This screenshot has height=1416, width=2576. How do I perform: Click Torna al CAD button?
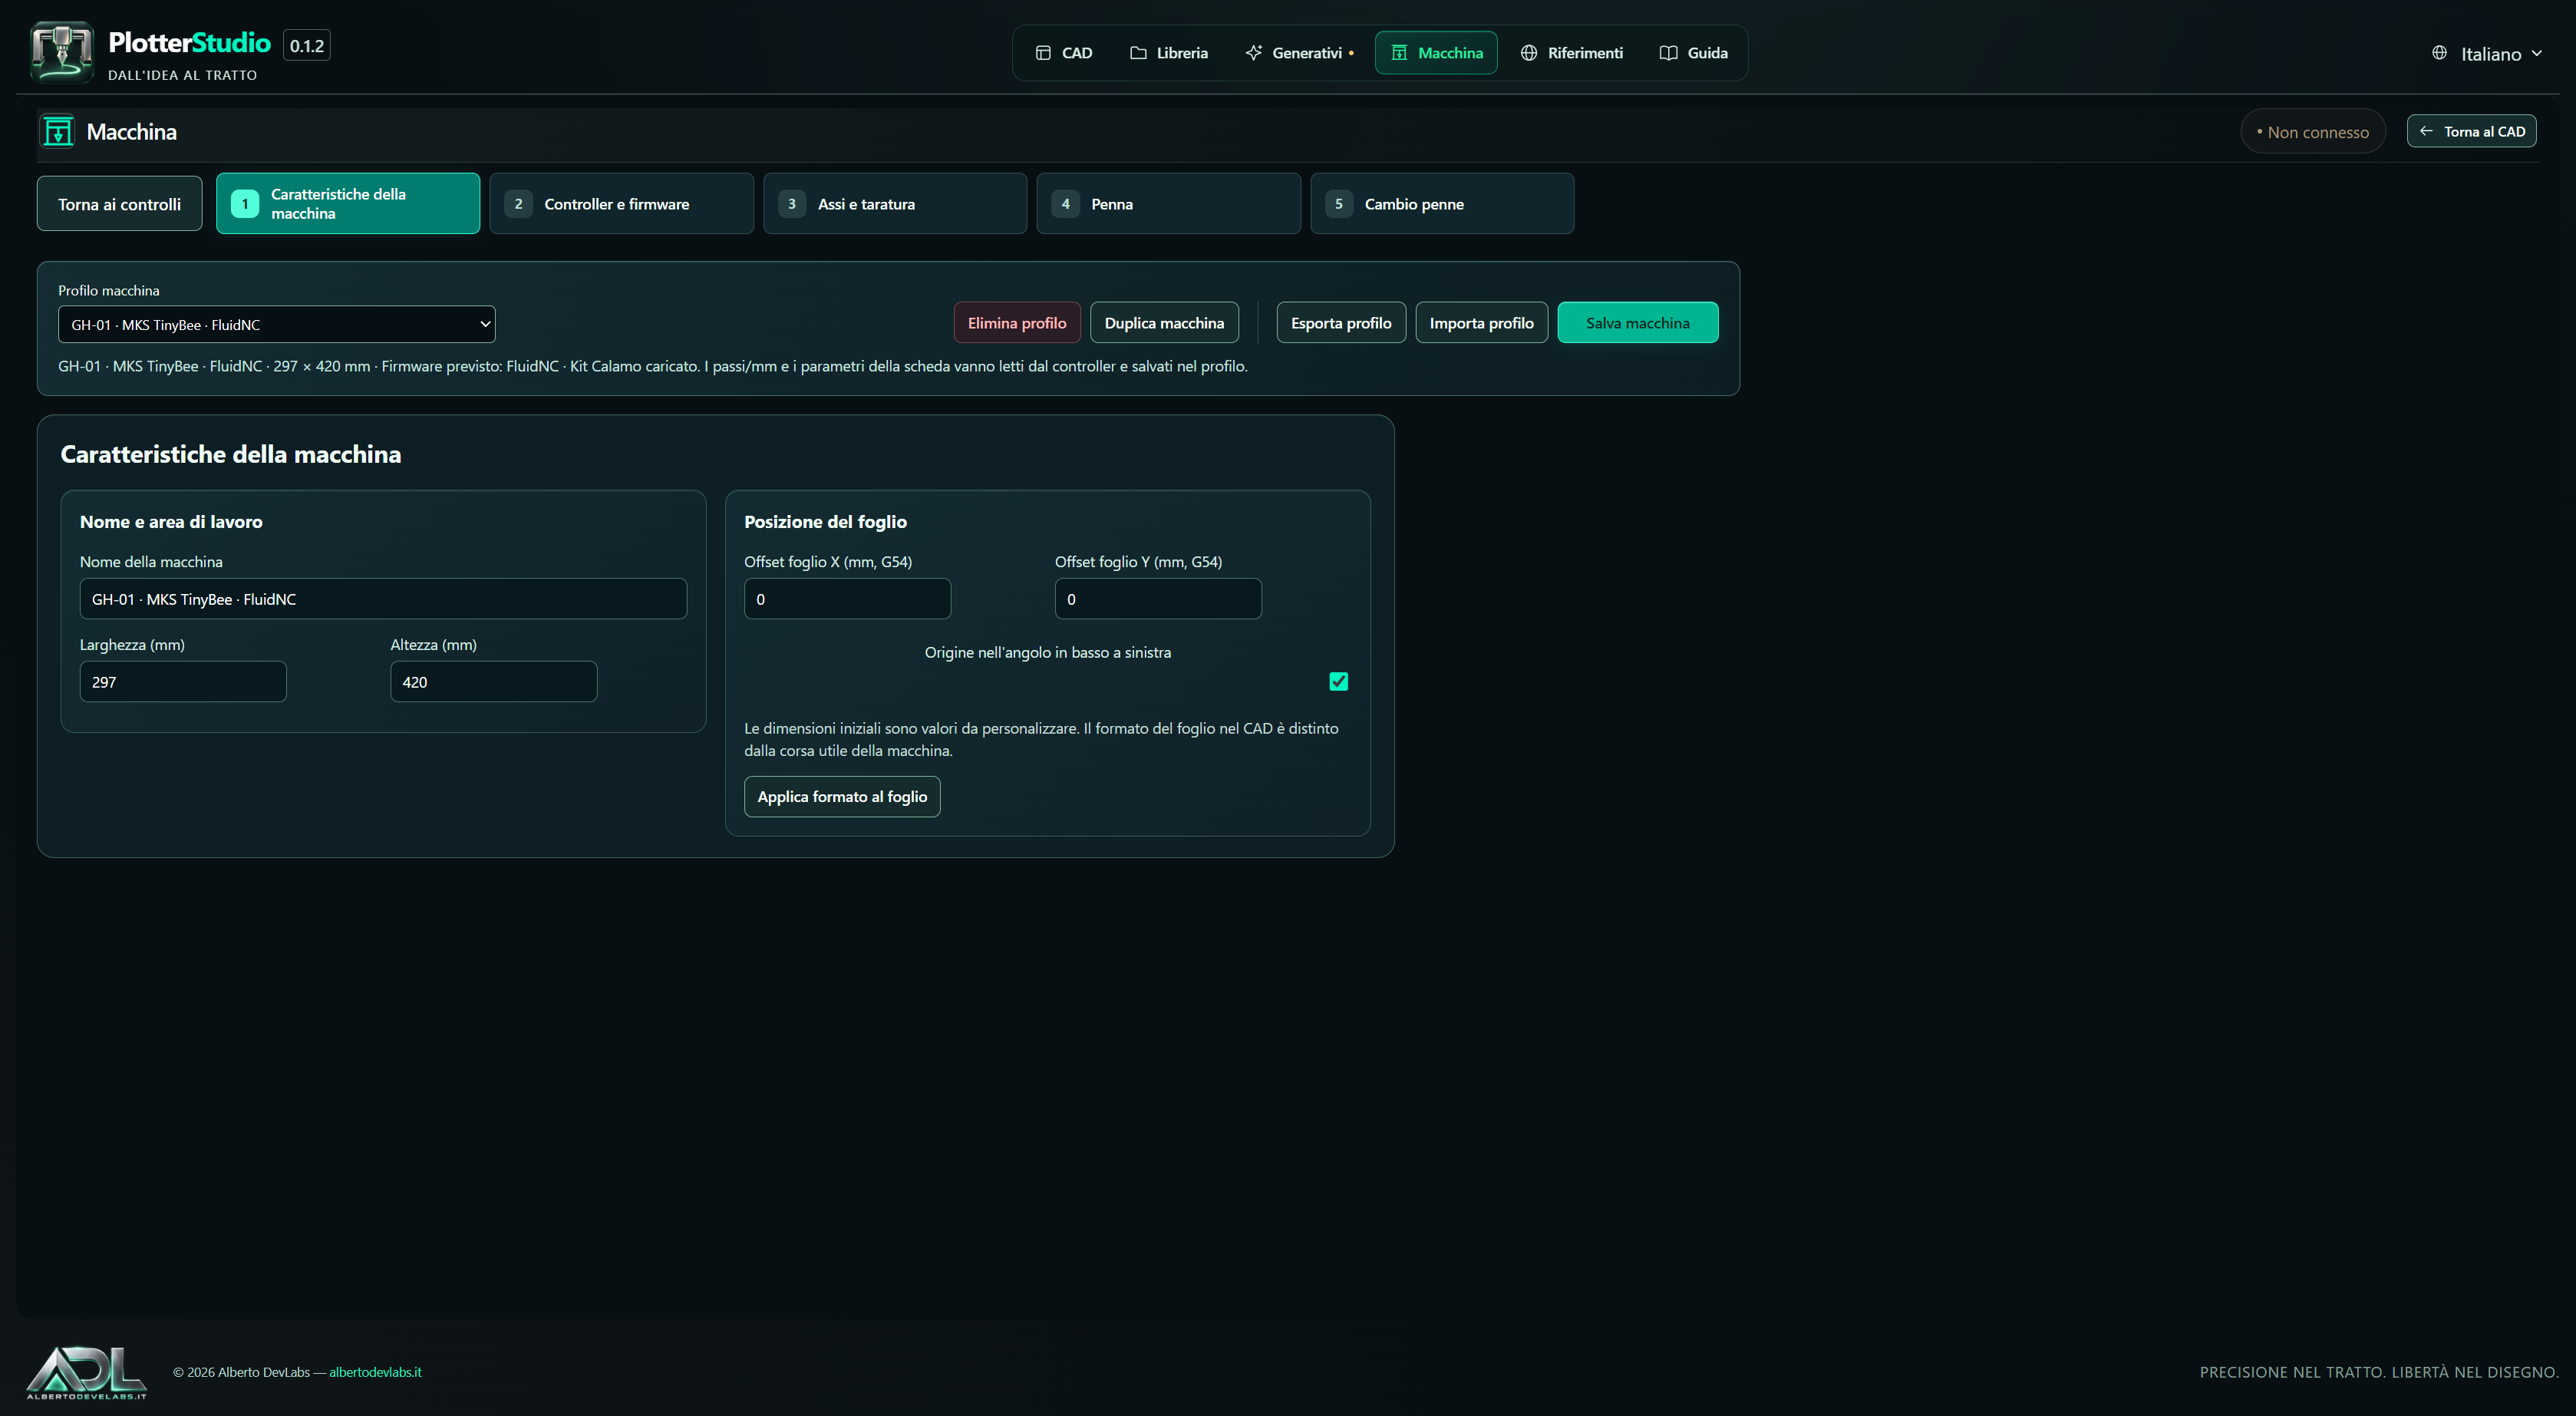pos(2471,131)
